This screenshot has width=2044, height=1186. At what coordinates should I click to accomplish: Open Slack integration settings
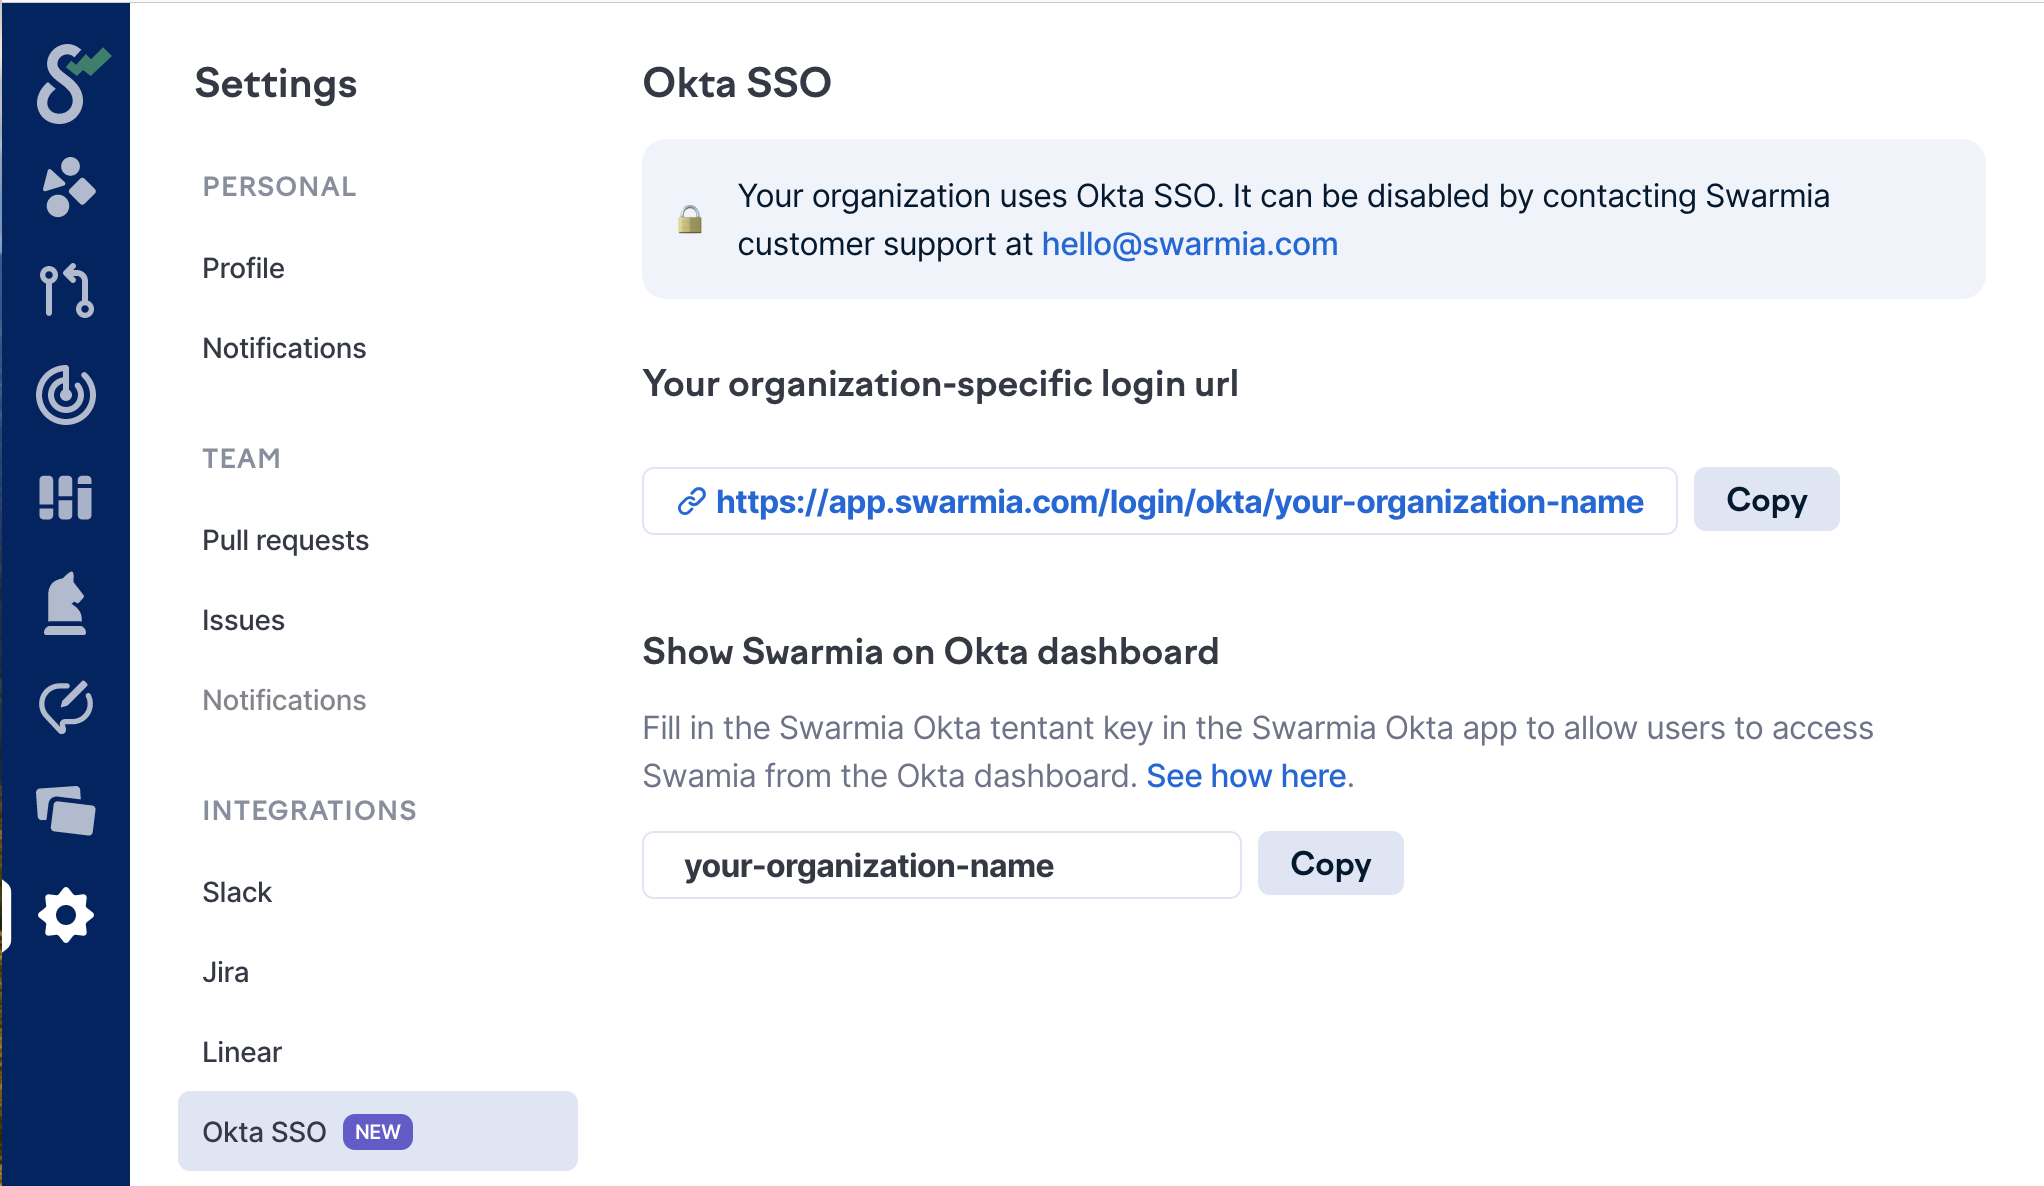237,892
